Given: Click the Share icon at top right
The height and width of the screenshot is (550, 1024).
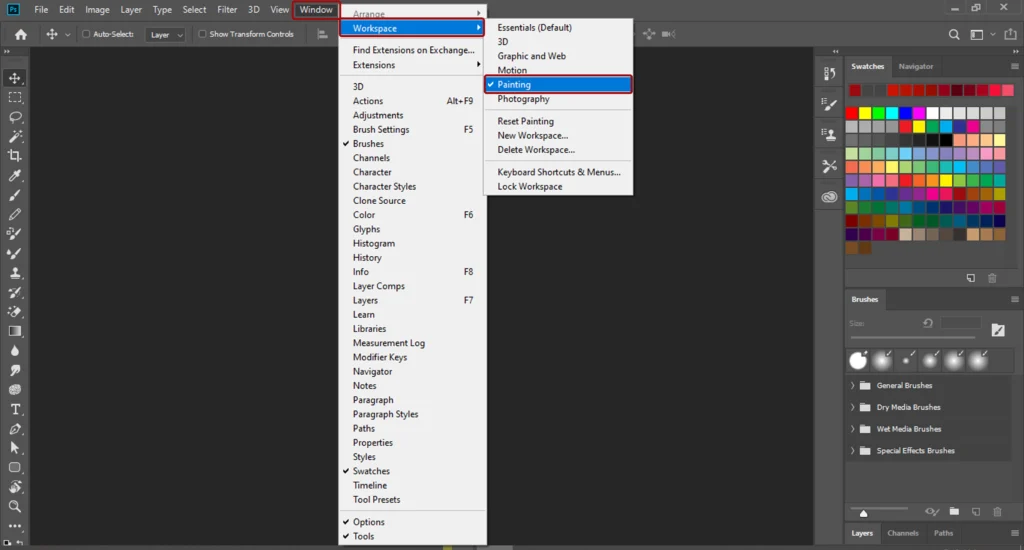Looking at the screenshot, I should pyautogui.click(x=1010, y=34).
